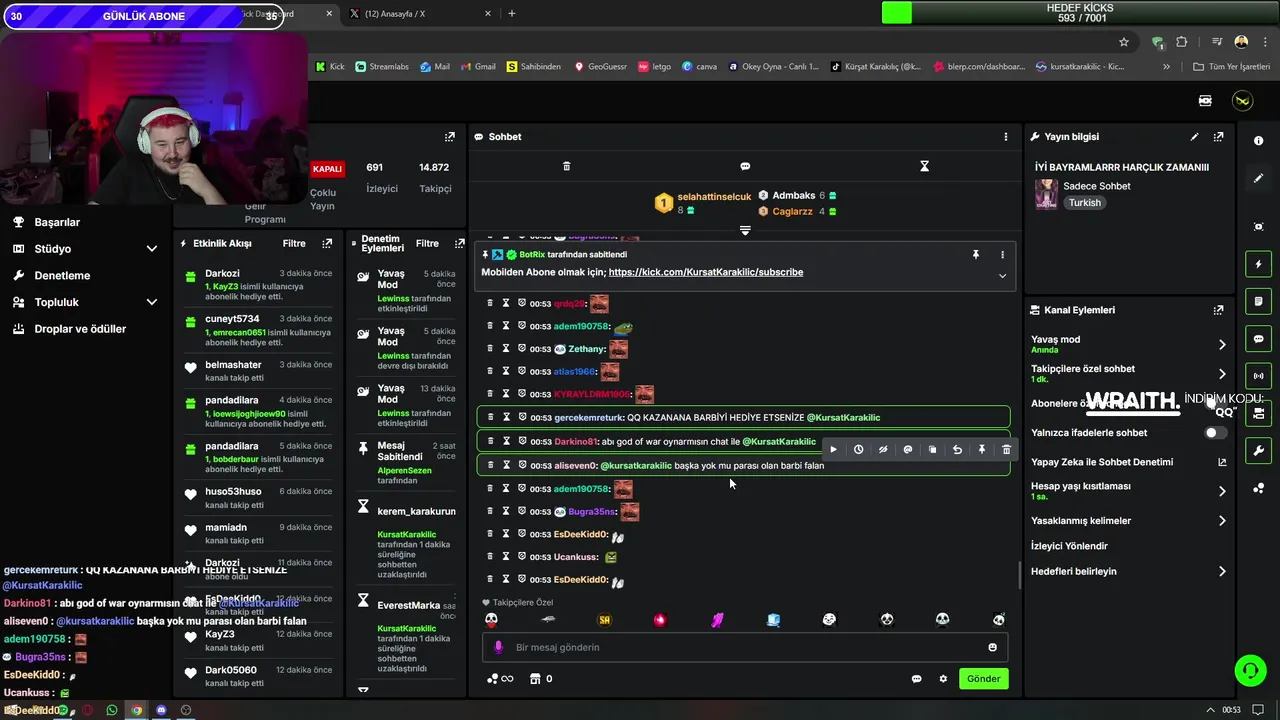Delete the qrdq29 chat message
The width and height of the screenshot is (1280, 720).
click(490, 303)
